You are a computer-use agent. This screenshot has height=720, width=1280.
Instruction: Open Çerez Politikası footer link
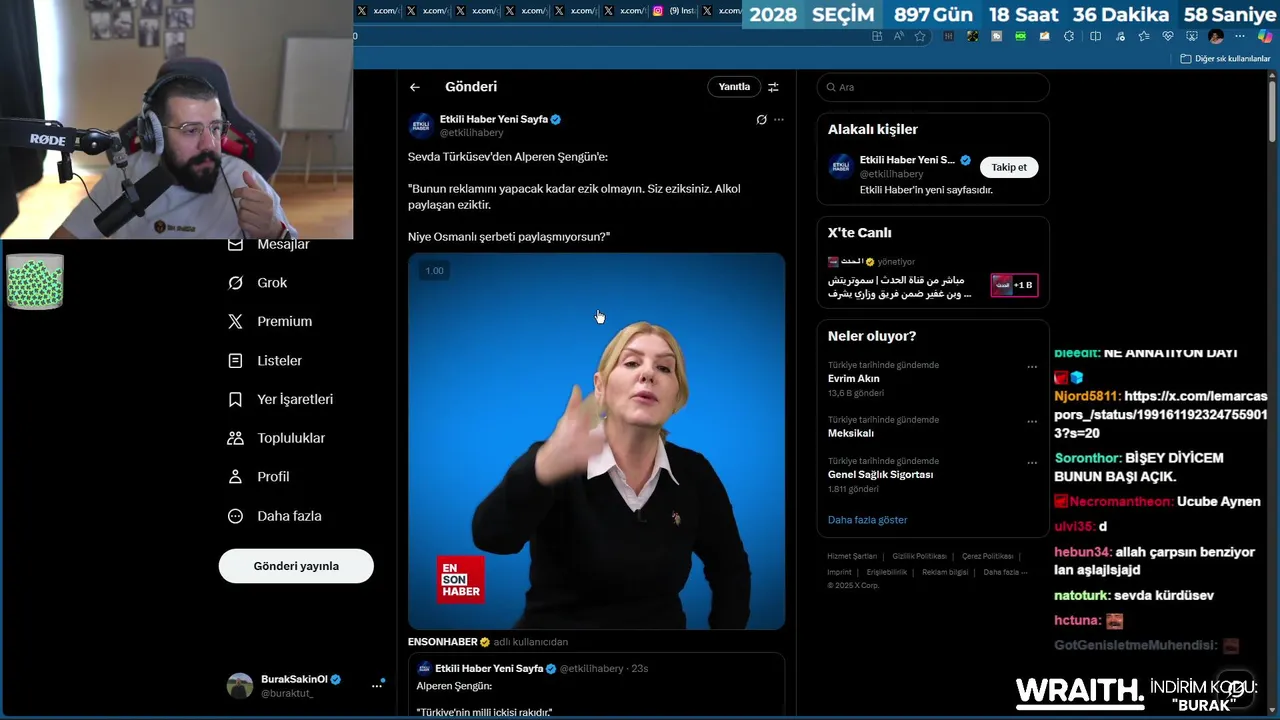(x=987, y=556)
